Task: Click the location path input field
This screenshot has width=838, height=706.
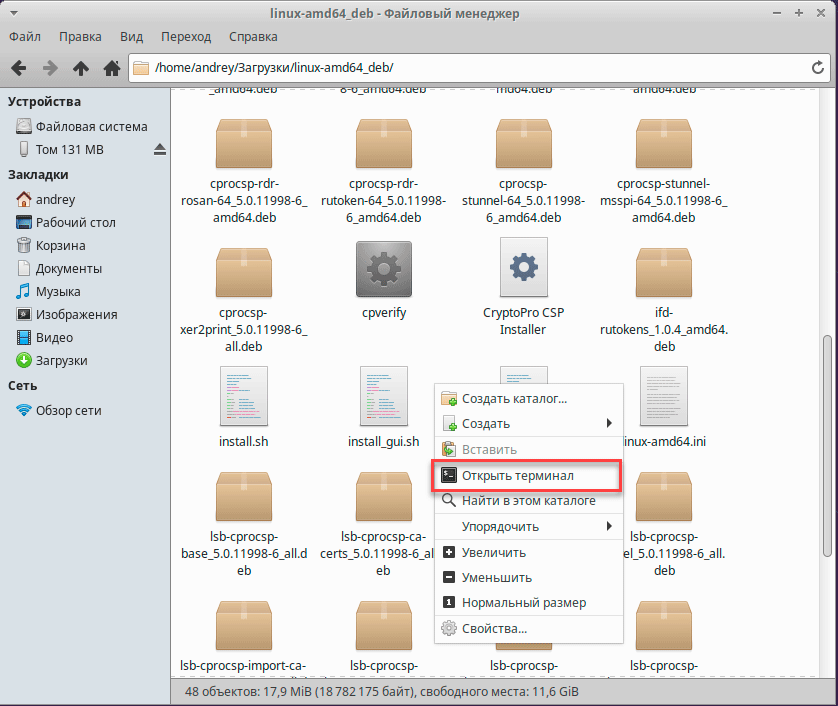Action: [470, 68]
